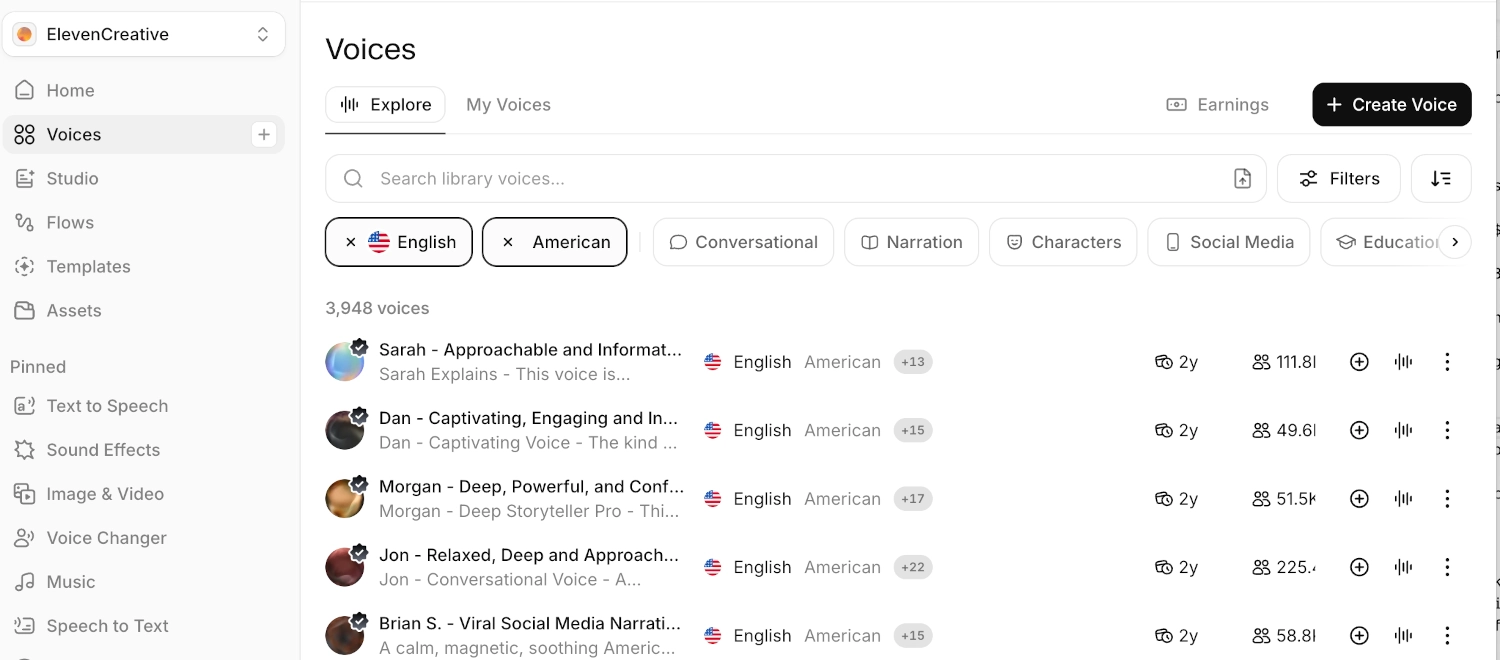Add Sarah voice with plus circle icon

pyautogui.click(x=1359, y=362)
